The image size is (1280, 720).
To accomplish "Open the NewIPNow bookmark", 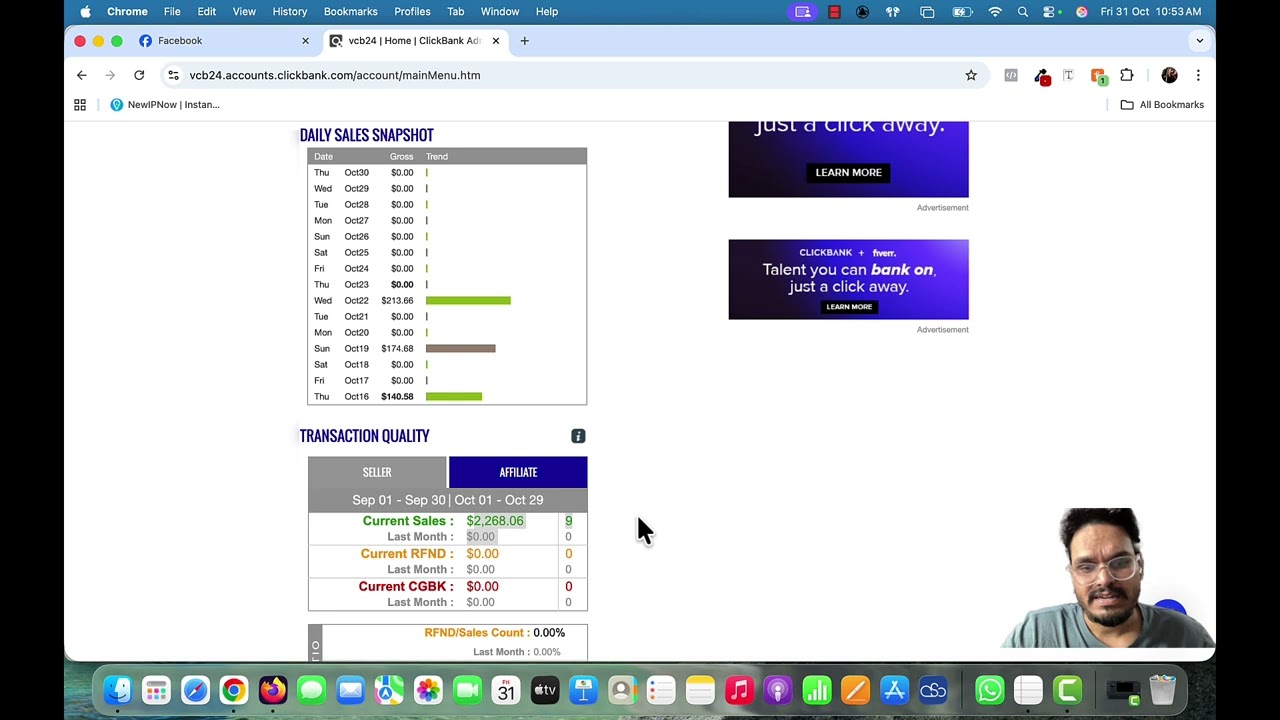I will coord(165,104).
